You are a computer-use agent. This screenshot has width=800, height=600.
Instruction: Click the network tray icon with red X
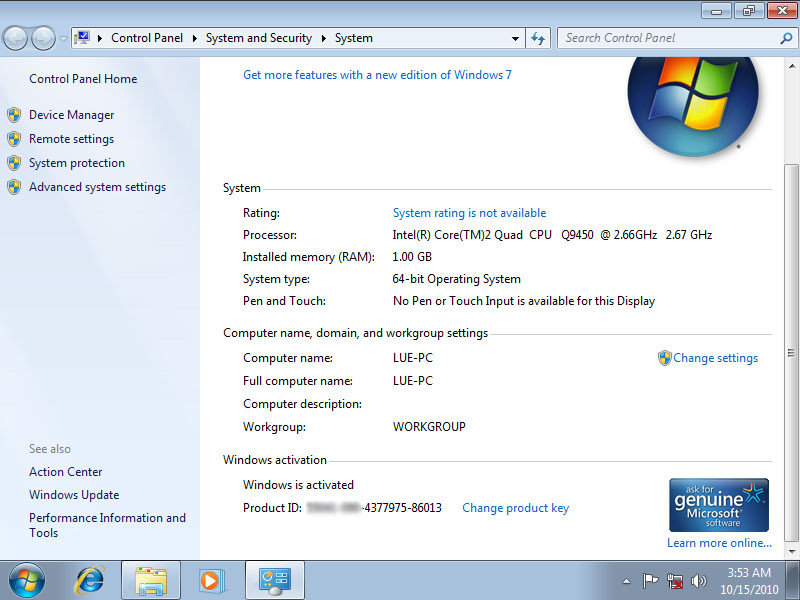pyautogui.click(x=674, y=581)
